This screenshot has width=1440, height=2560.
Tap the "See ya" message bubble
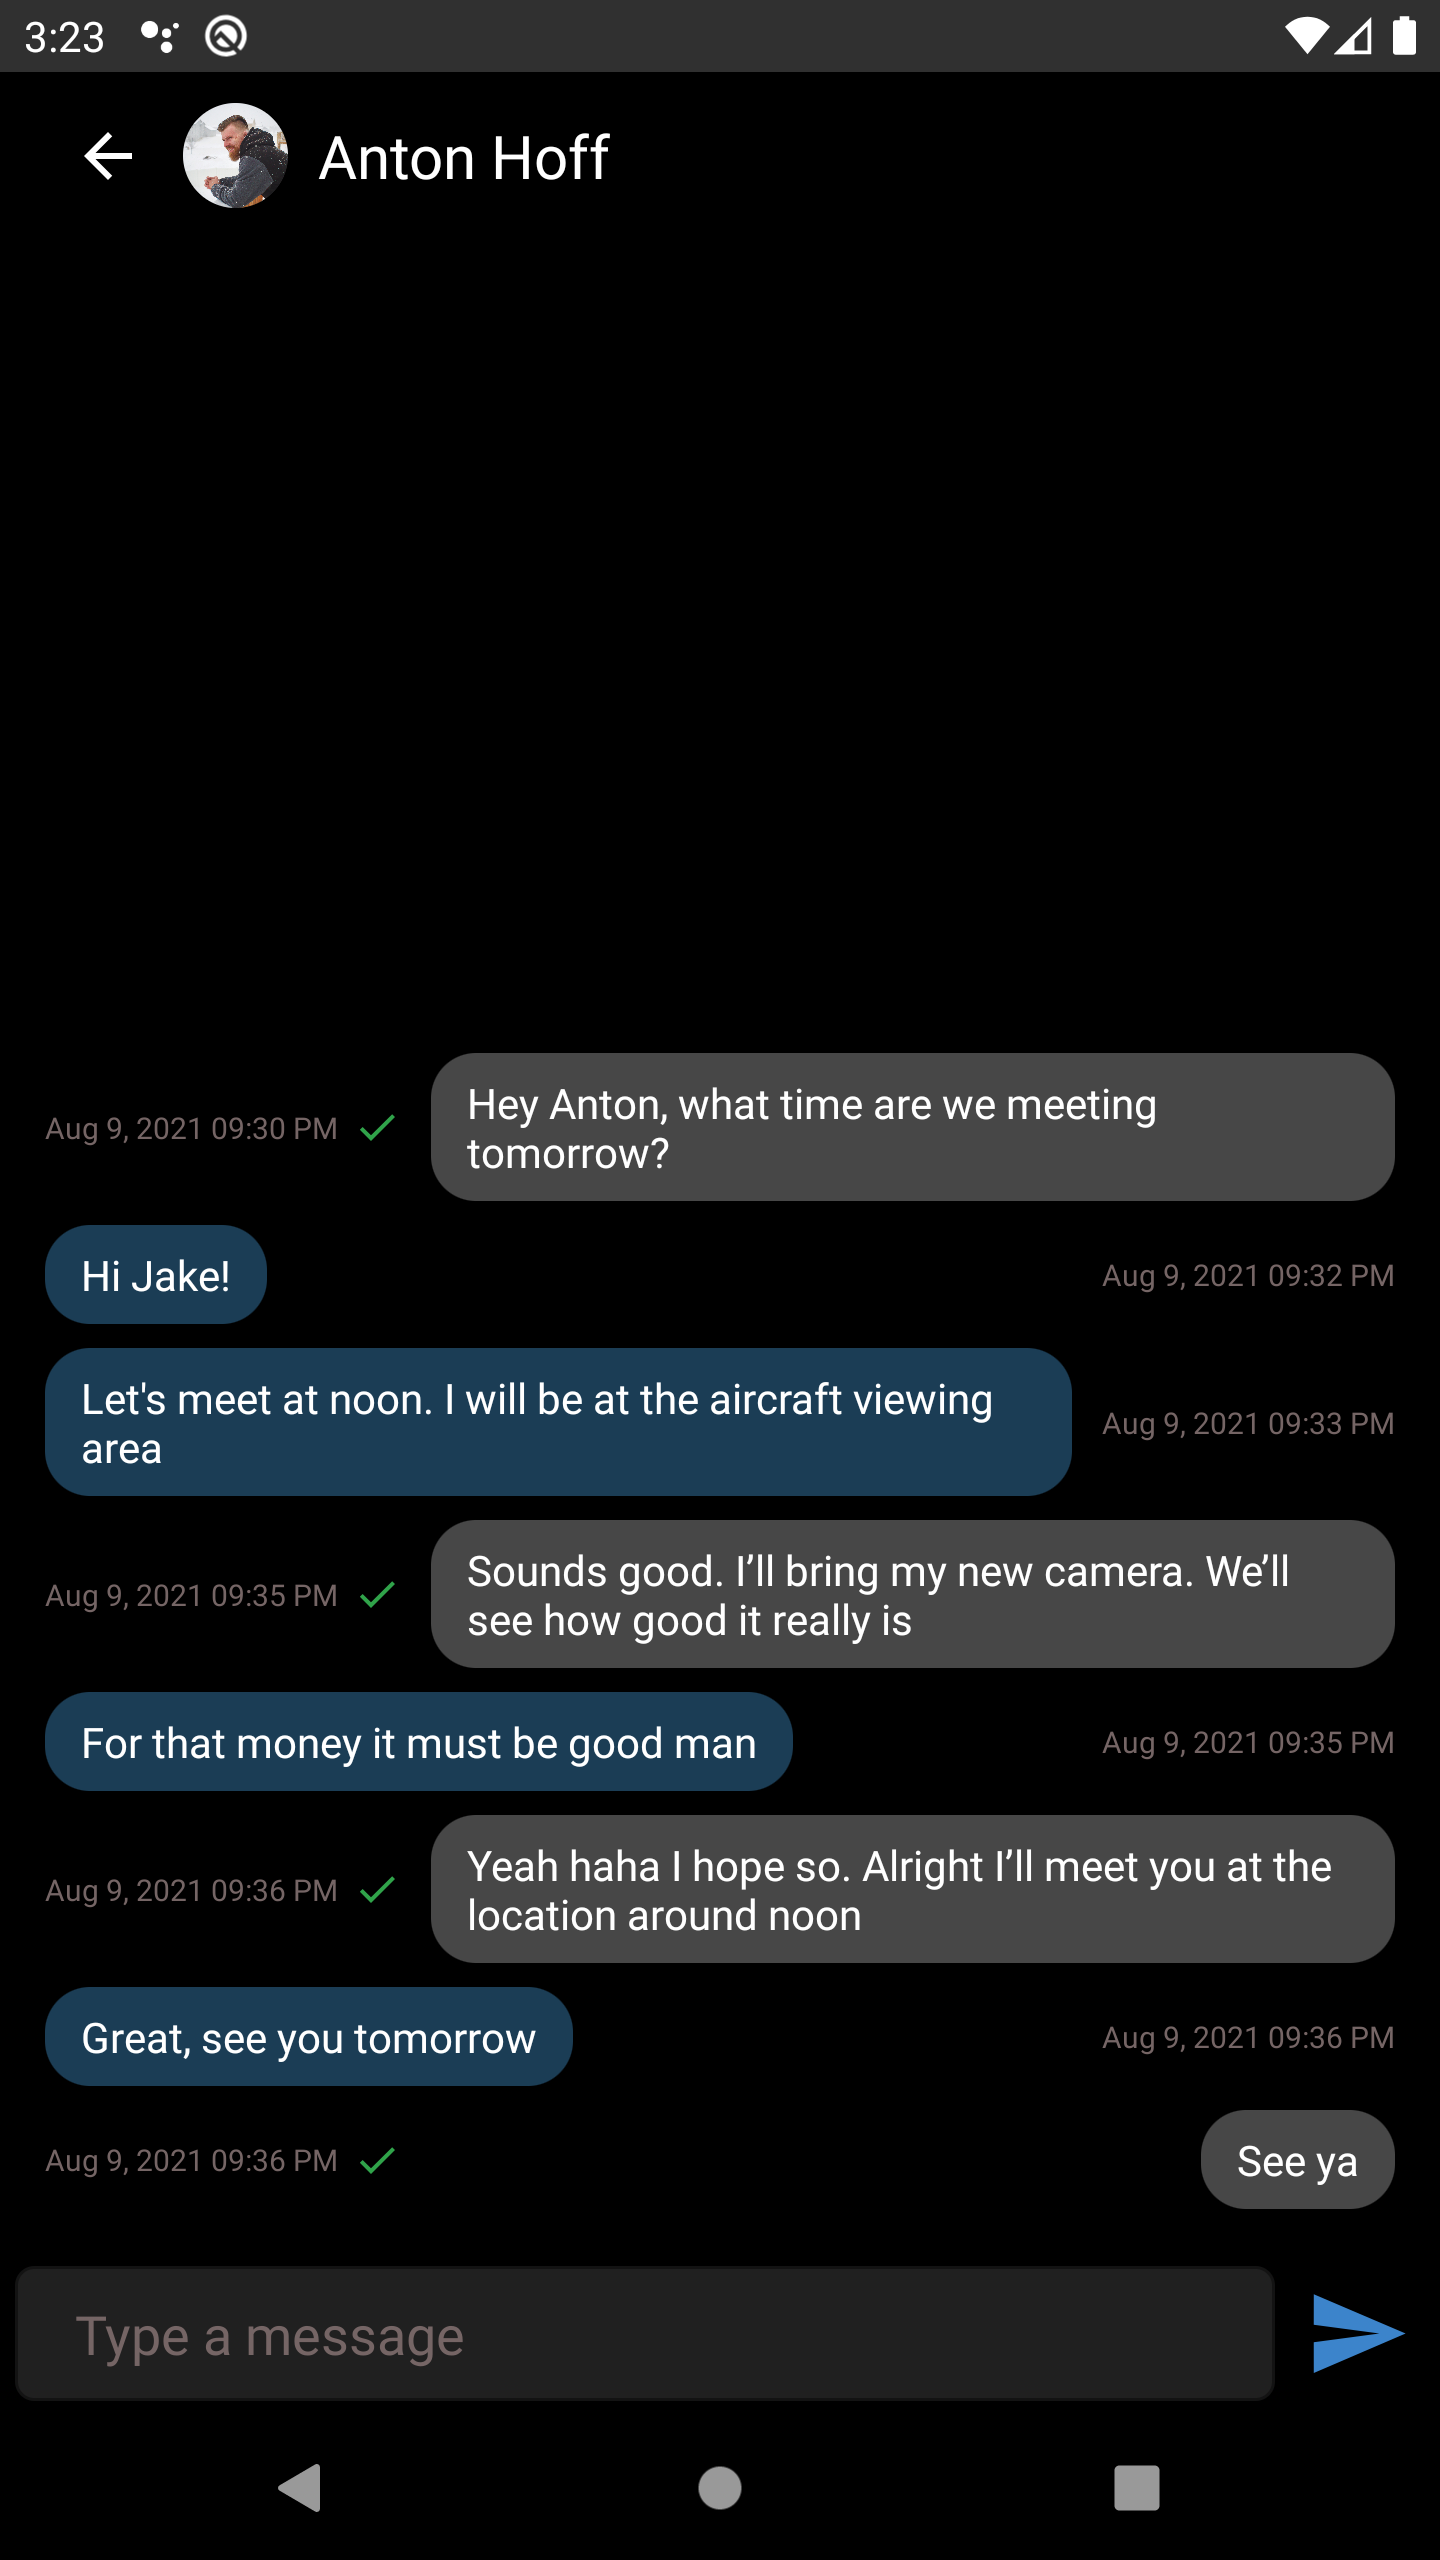[x=1297, y=2160]
